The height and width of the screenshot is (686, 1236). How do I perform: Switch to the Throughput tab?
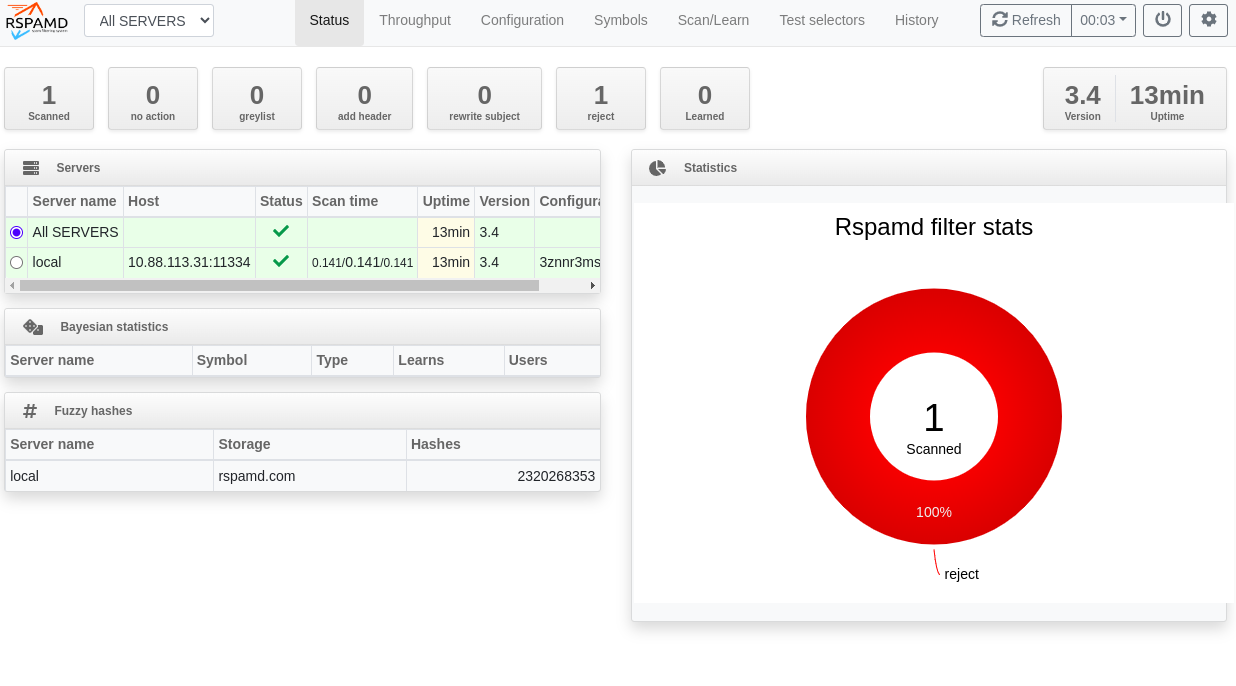[x=415, y=20]
